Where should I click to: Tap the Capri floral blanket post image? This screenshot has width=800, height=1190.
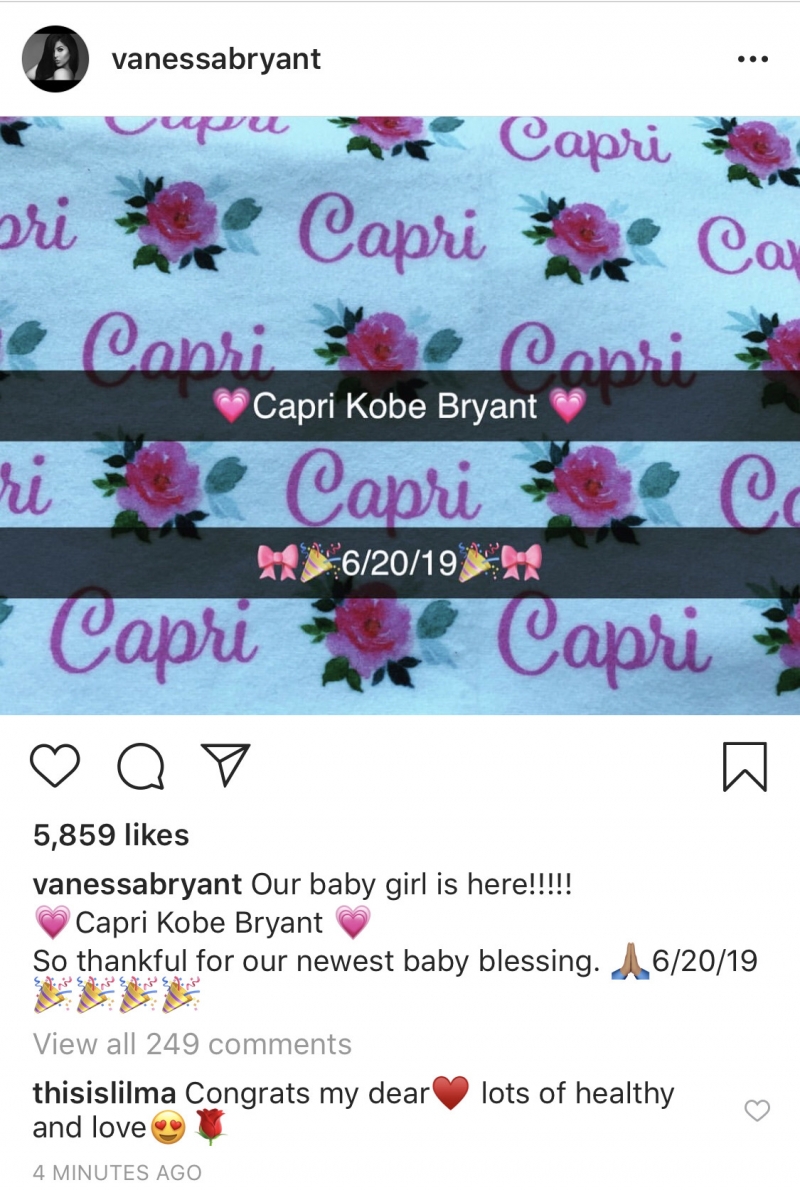[x=400, y=415]
